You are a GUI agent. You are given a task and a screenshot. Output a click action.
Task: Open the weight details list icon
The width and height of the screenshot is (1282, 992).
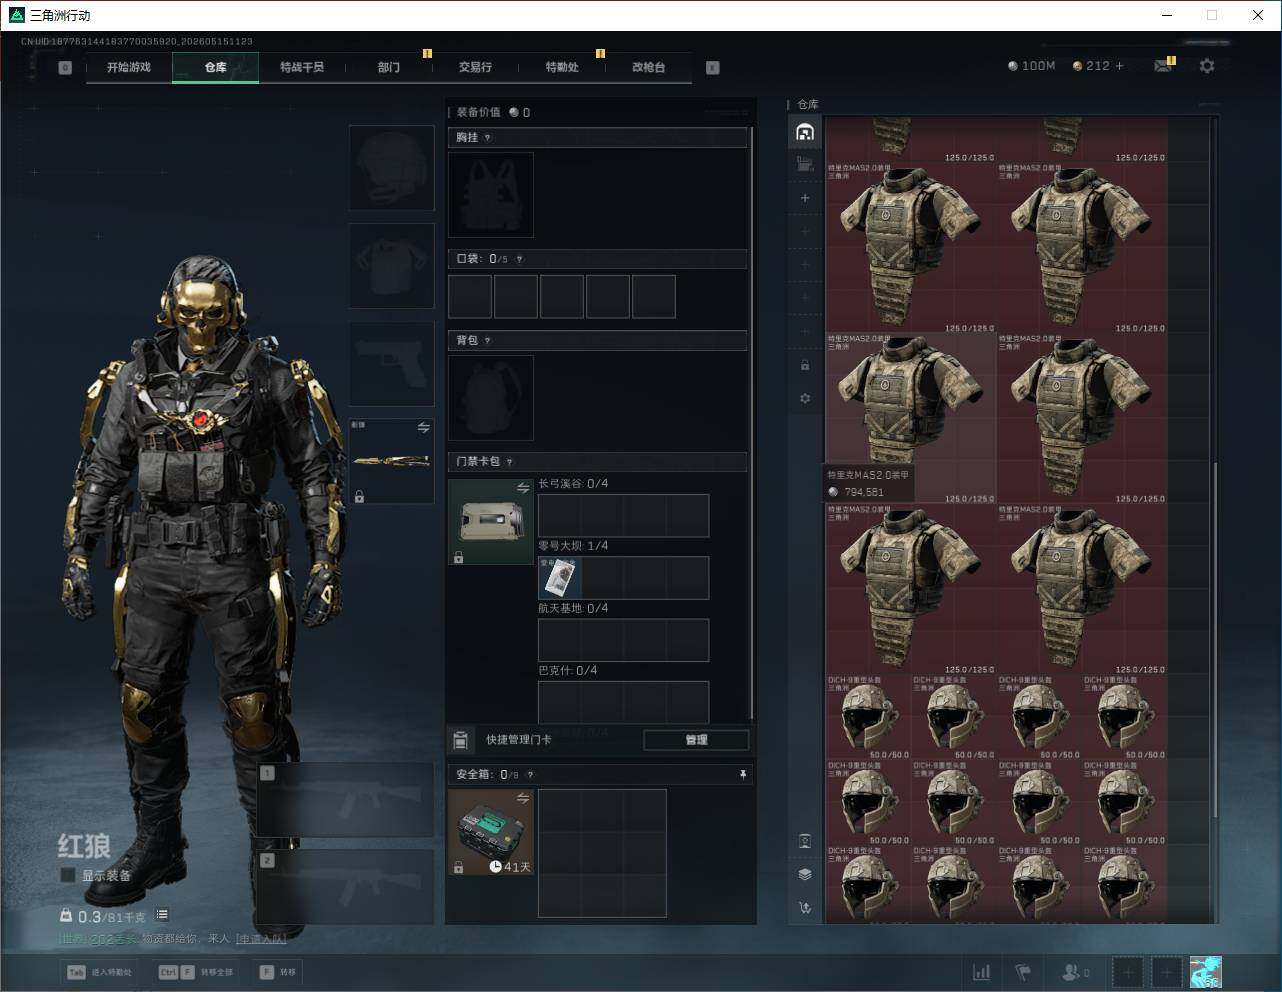point(162,915)
